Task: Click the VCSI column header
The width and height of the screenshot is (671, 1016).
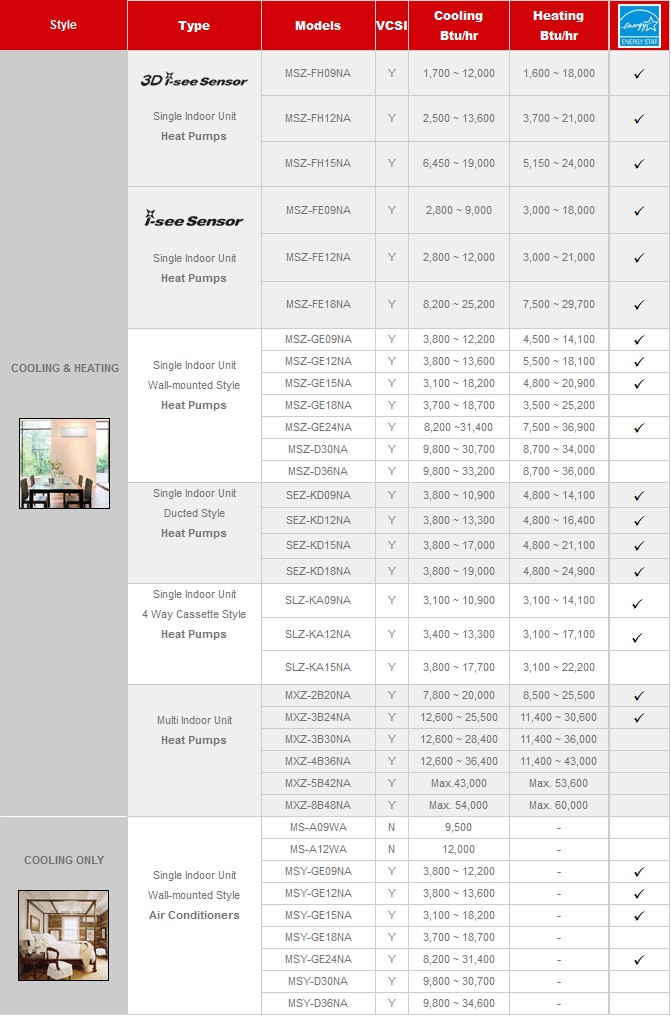Action: tap(391, 26)
